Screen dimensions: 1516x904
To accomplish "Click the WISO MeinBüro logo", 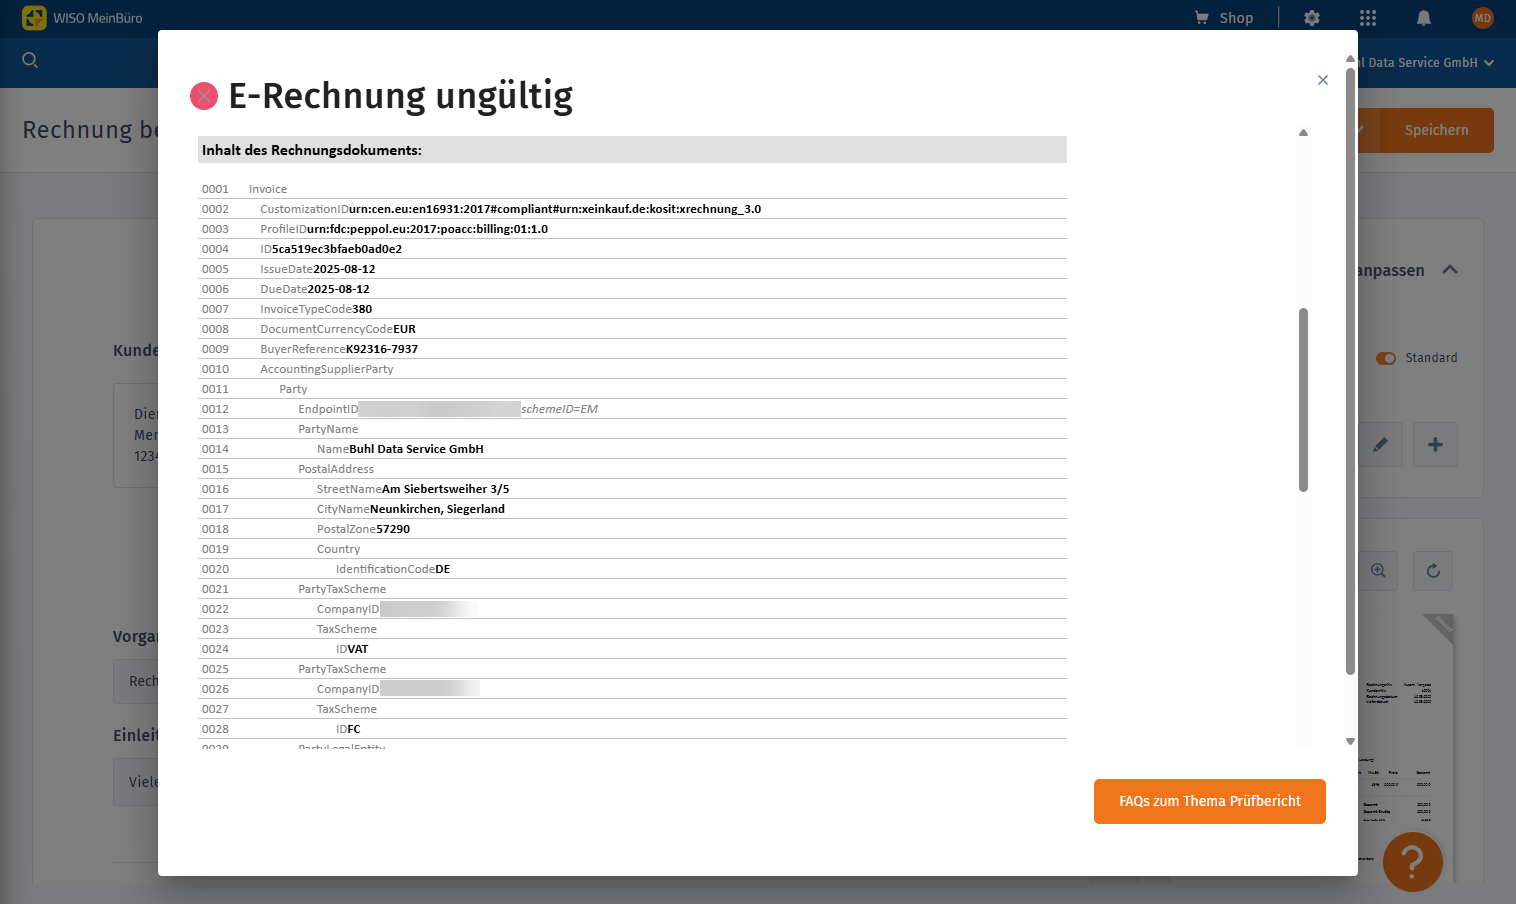I will pos(82,18).
